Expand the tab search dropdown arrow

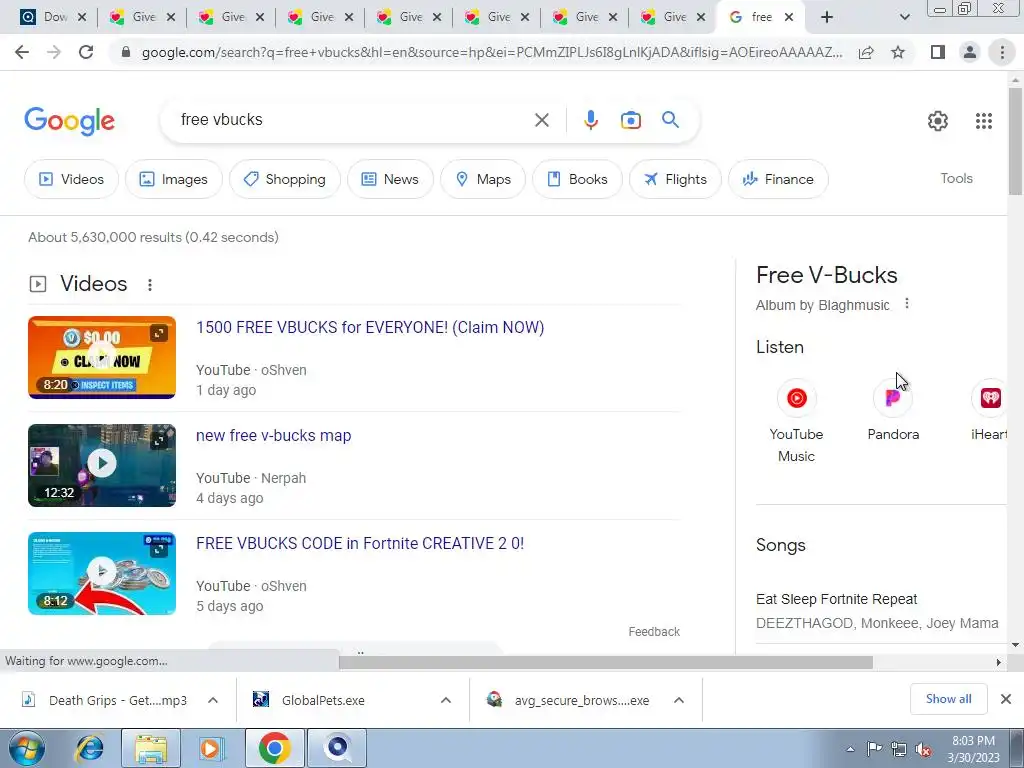(904, 18)
